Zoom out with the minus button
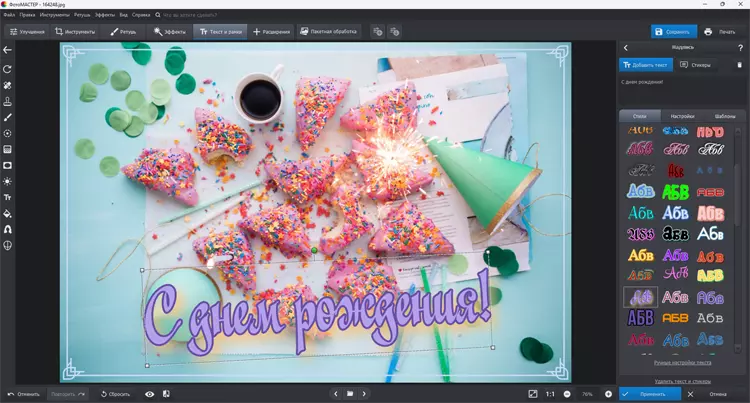The height and width of the screenshot is (403, 750). [x=567, y=394]
